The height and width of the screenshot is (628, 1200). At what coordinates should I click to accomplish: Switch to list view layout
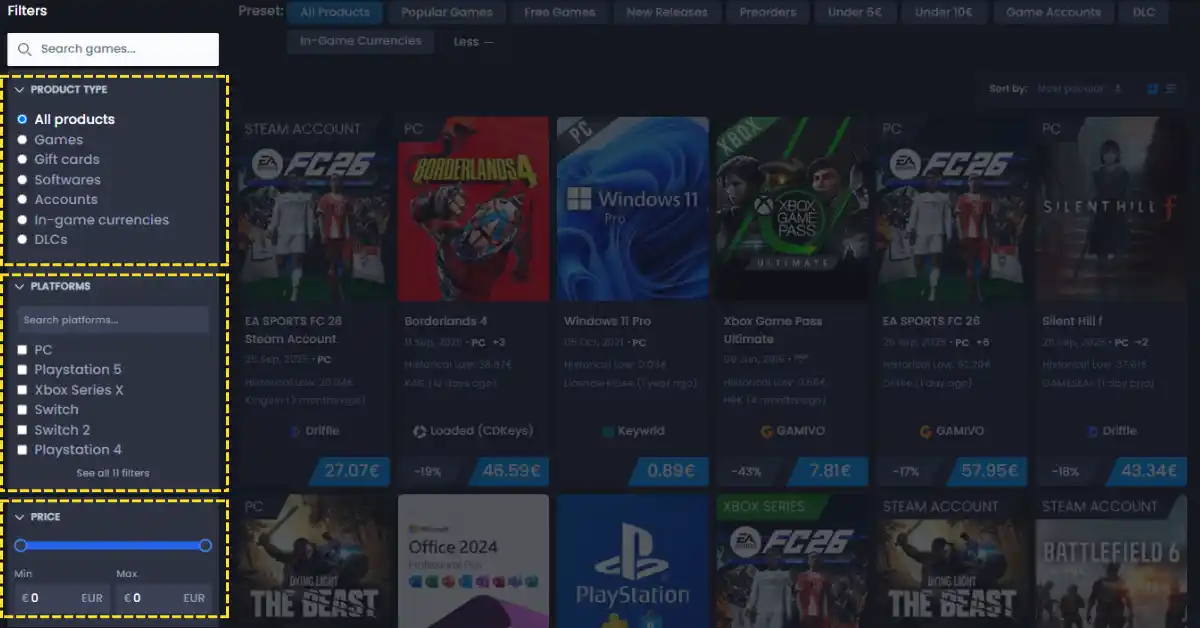click(x=1172, y=88)
